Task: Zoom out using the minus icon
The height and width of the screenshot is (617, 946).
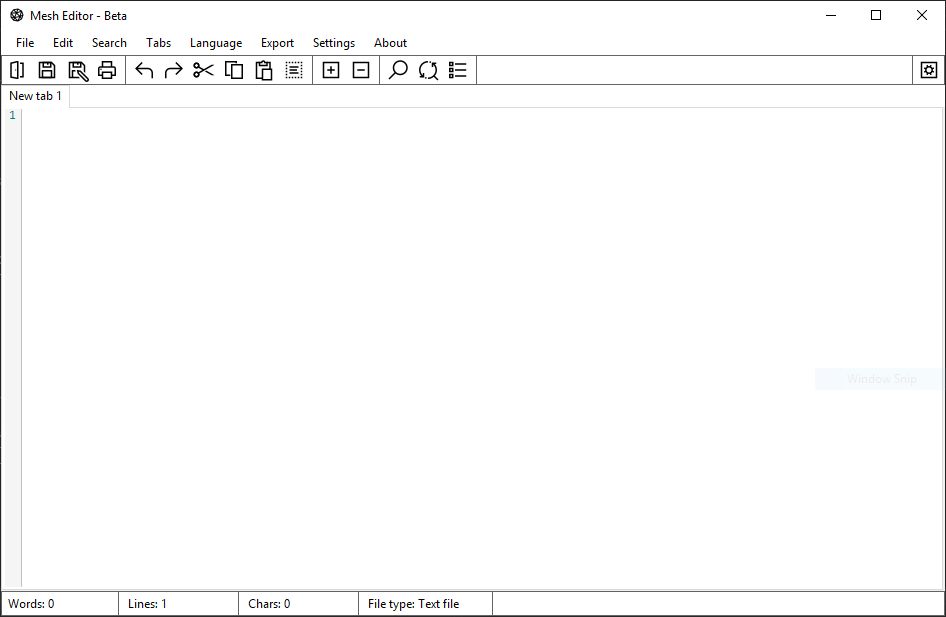Action: point(361,70)
